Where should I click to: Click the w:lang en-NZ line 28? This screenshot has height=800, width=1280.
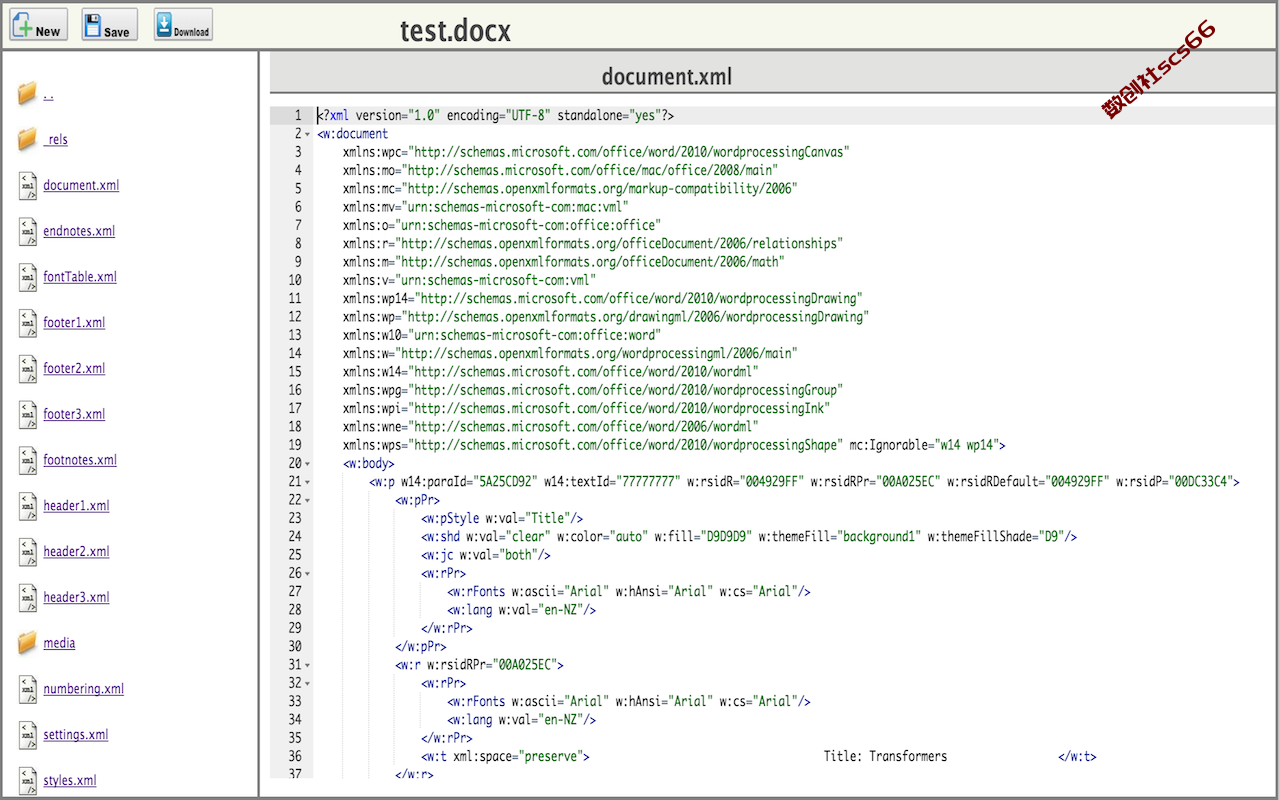click(521, 610)
